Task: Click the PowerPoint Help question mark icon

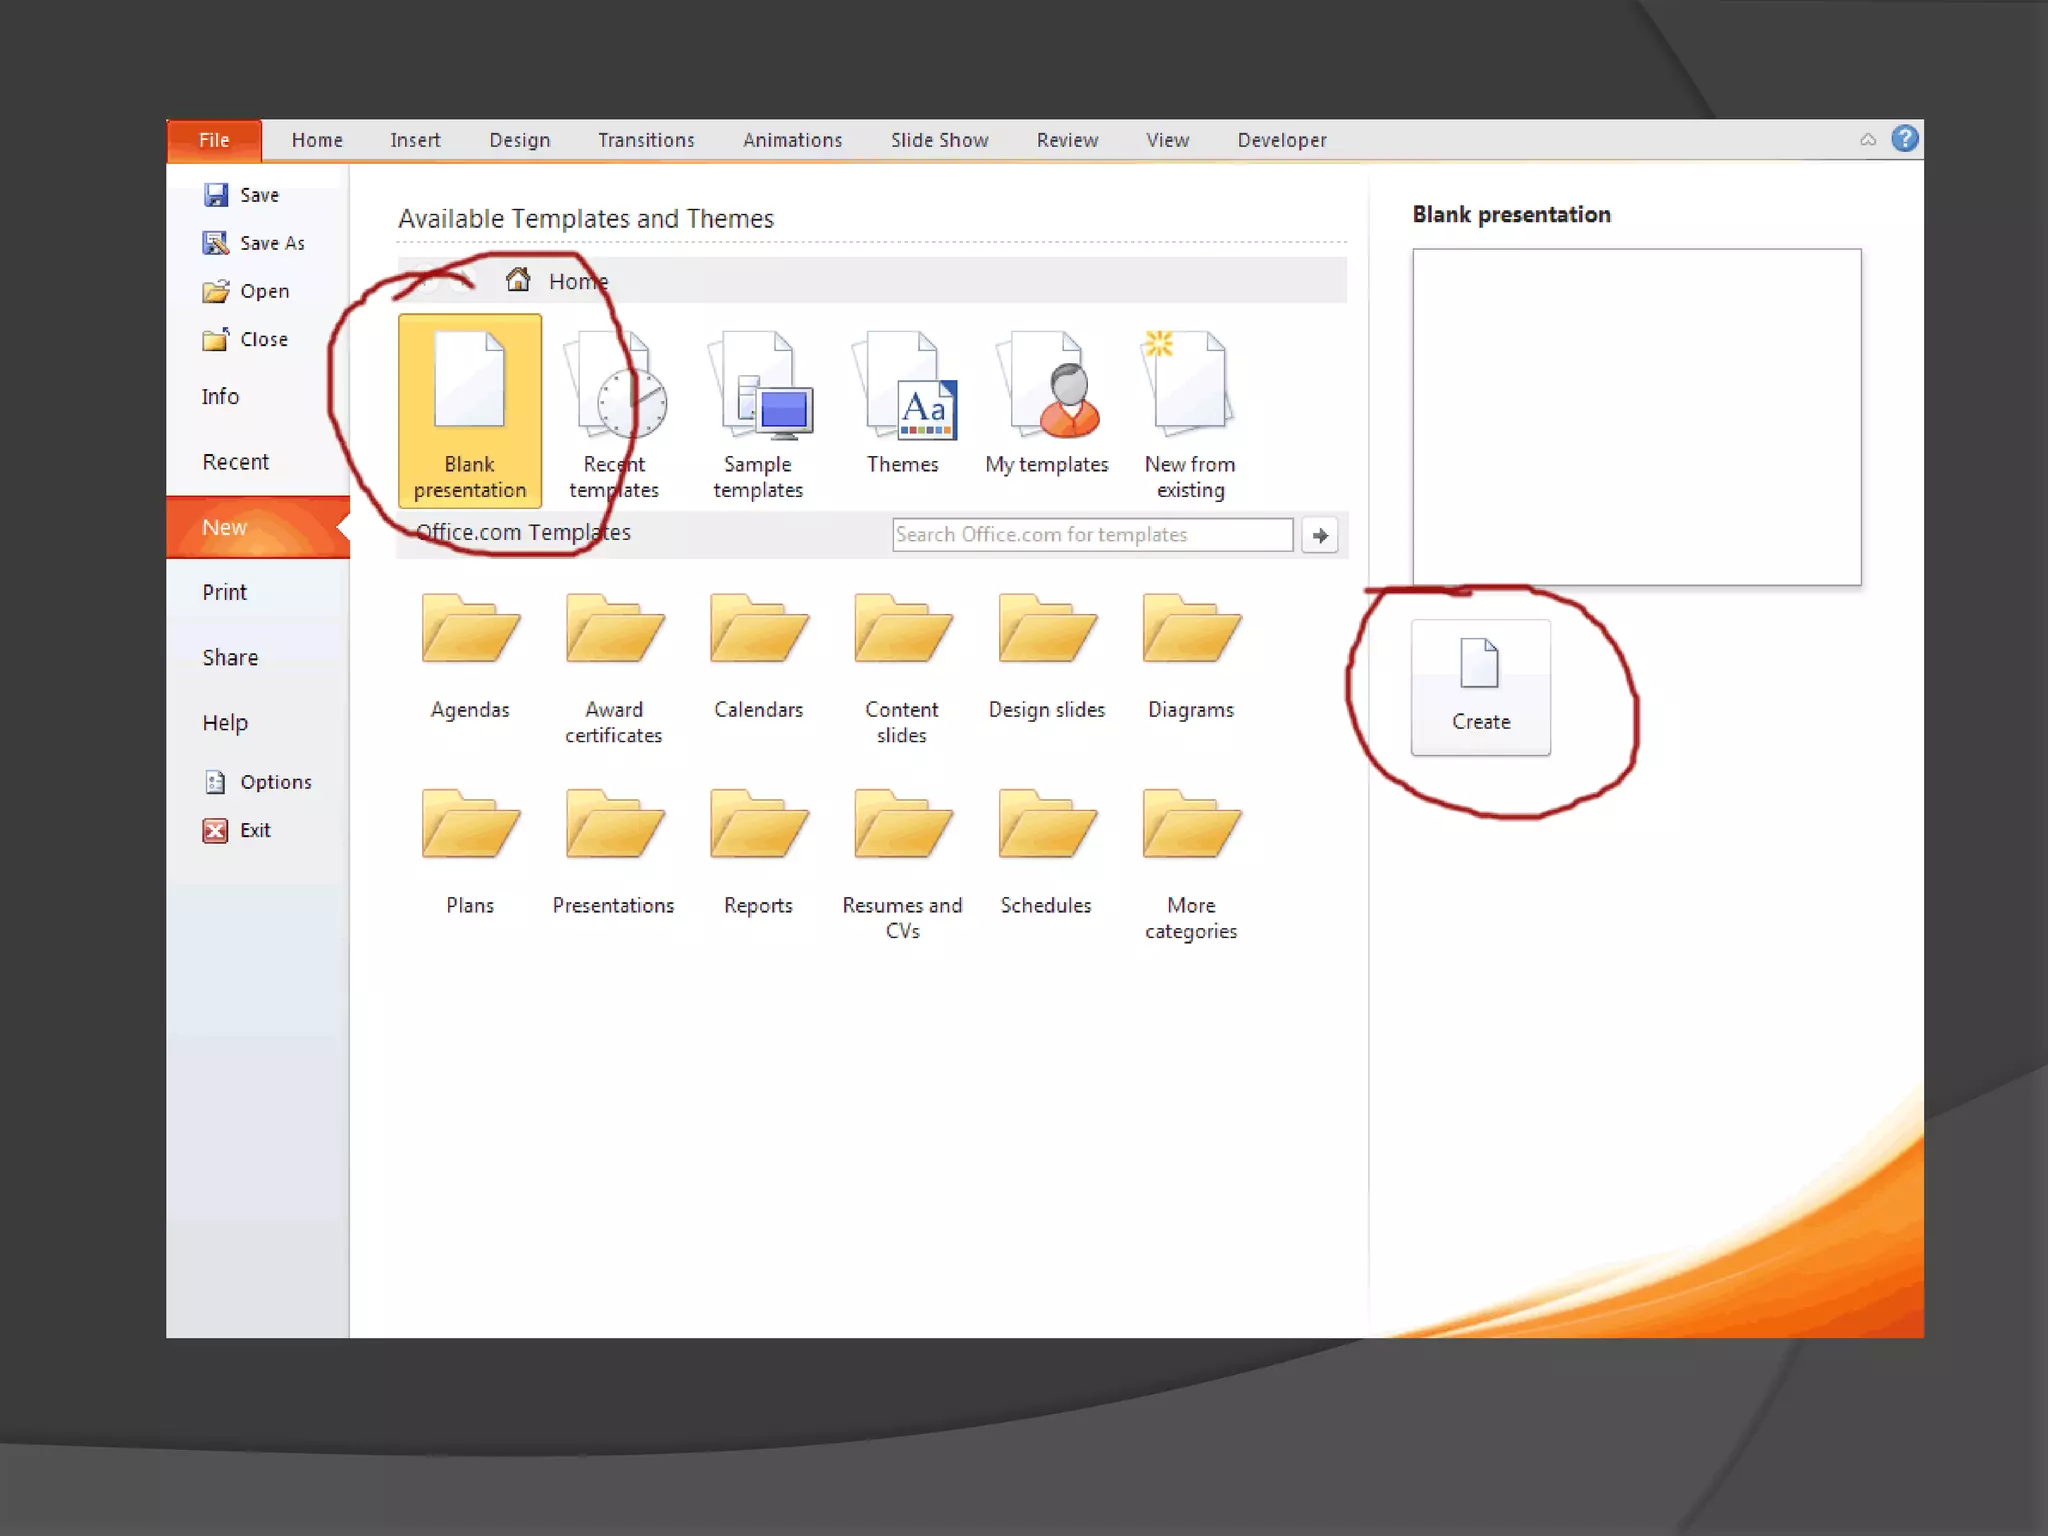Action: point(1904,138)
